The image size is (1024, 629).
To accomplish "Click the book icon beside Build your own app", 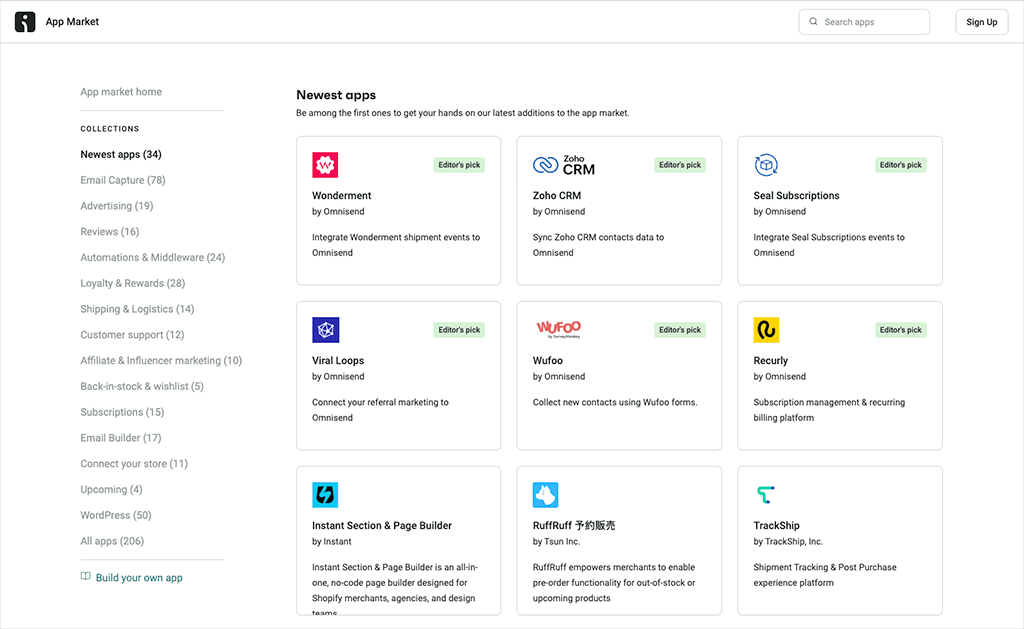I will point(86,577).
